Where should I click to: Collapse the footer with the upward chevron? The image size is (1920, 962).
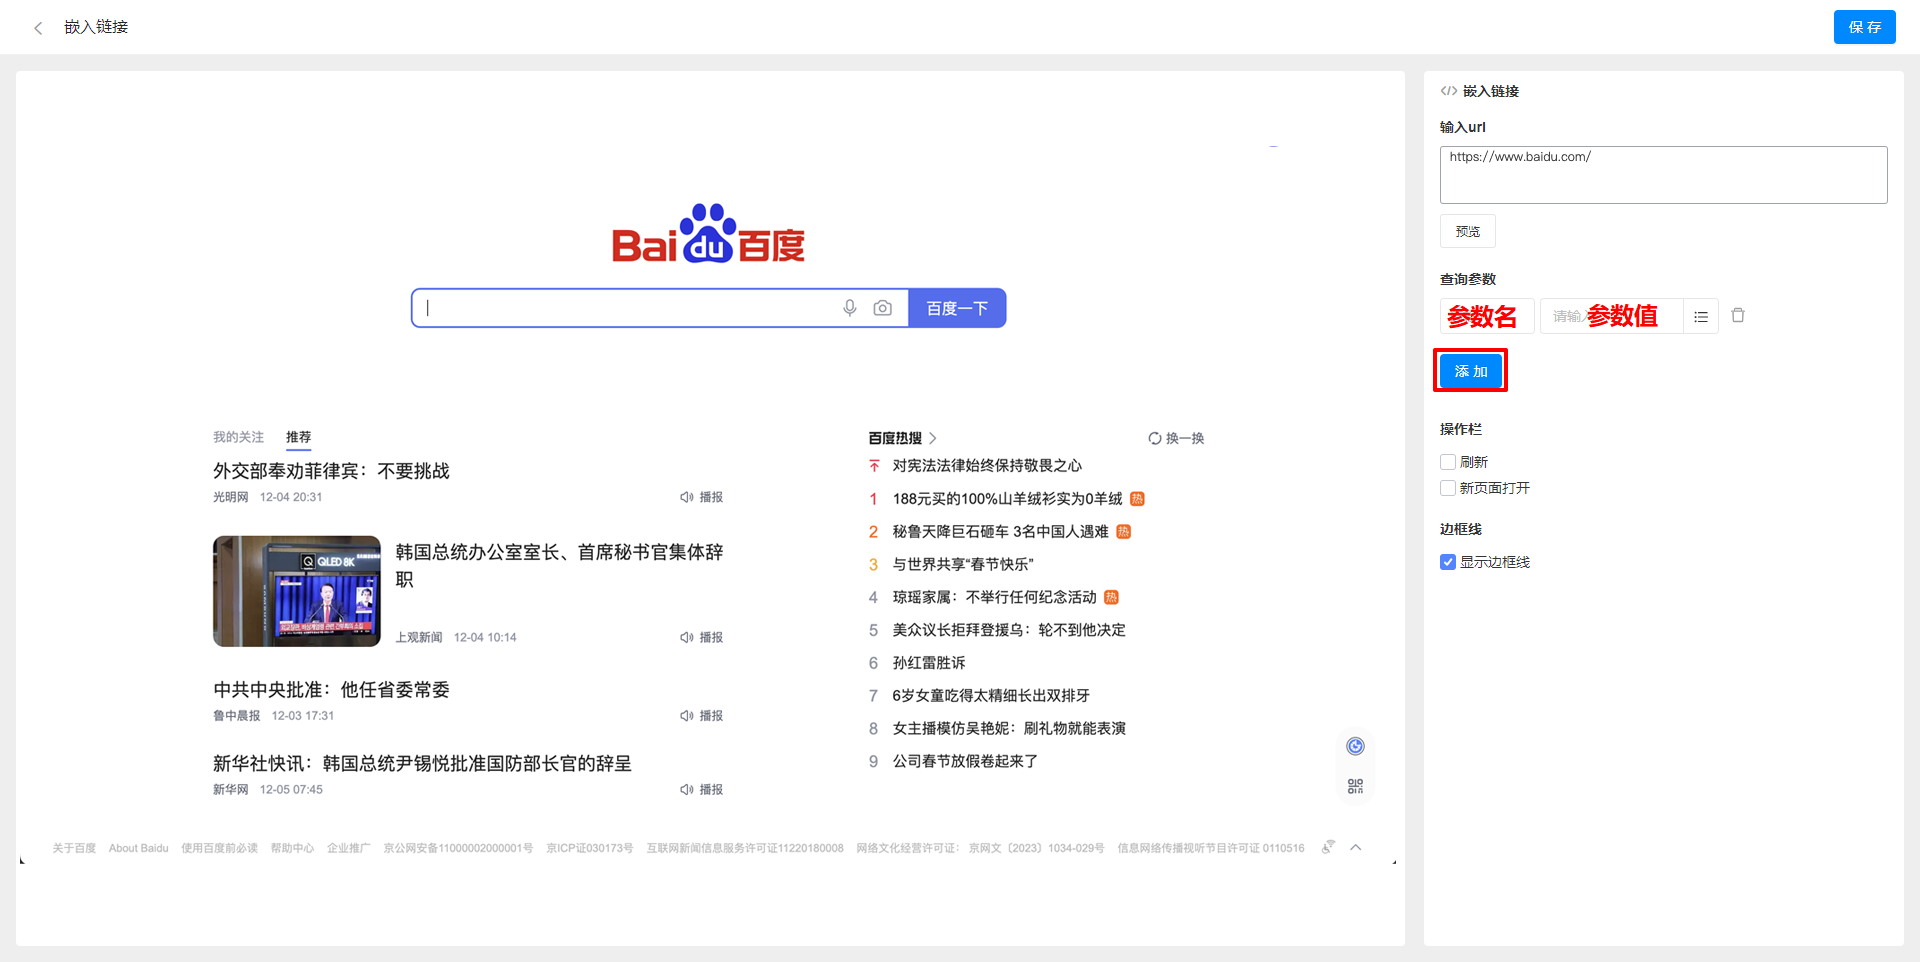pos(1356,846)
